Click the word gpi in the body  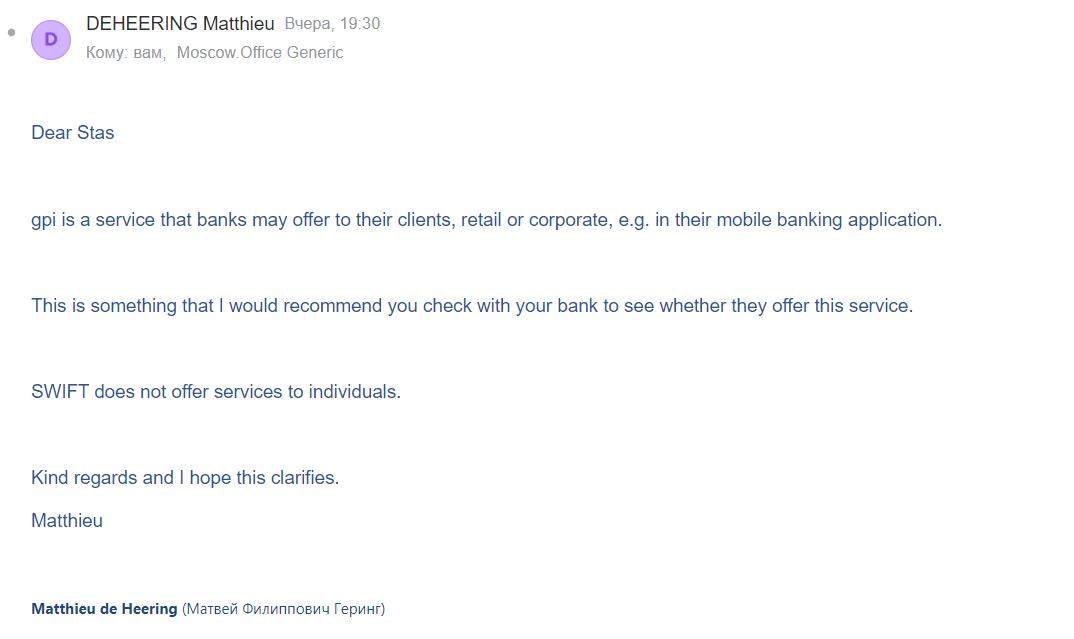pos(43,220)
